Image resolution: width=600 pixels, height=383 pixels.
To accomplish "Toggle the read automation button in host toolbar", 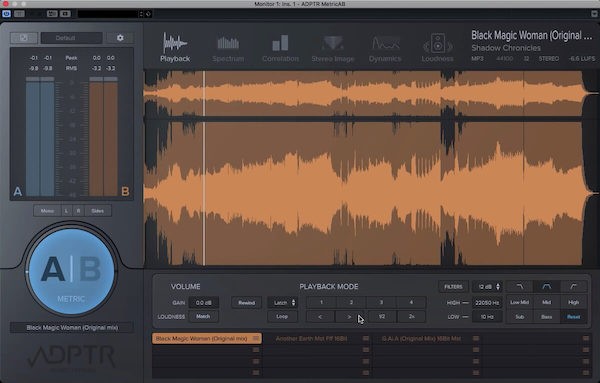I will pyautogui.click(x=52, y=14).
